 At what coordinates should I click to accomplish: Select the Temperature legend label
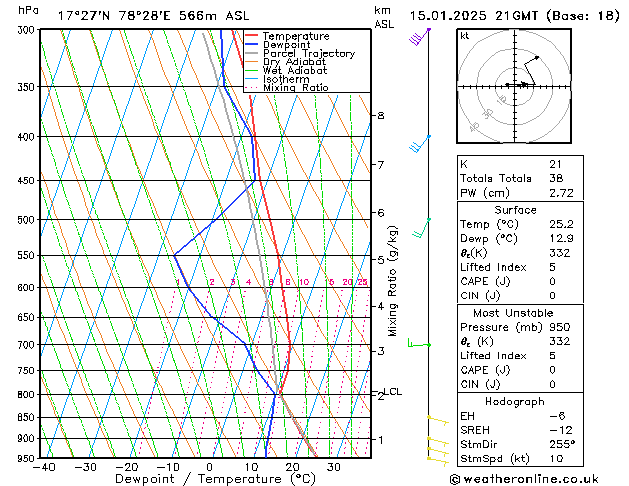click(x=296, y=36)
